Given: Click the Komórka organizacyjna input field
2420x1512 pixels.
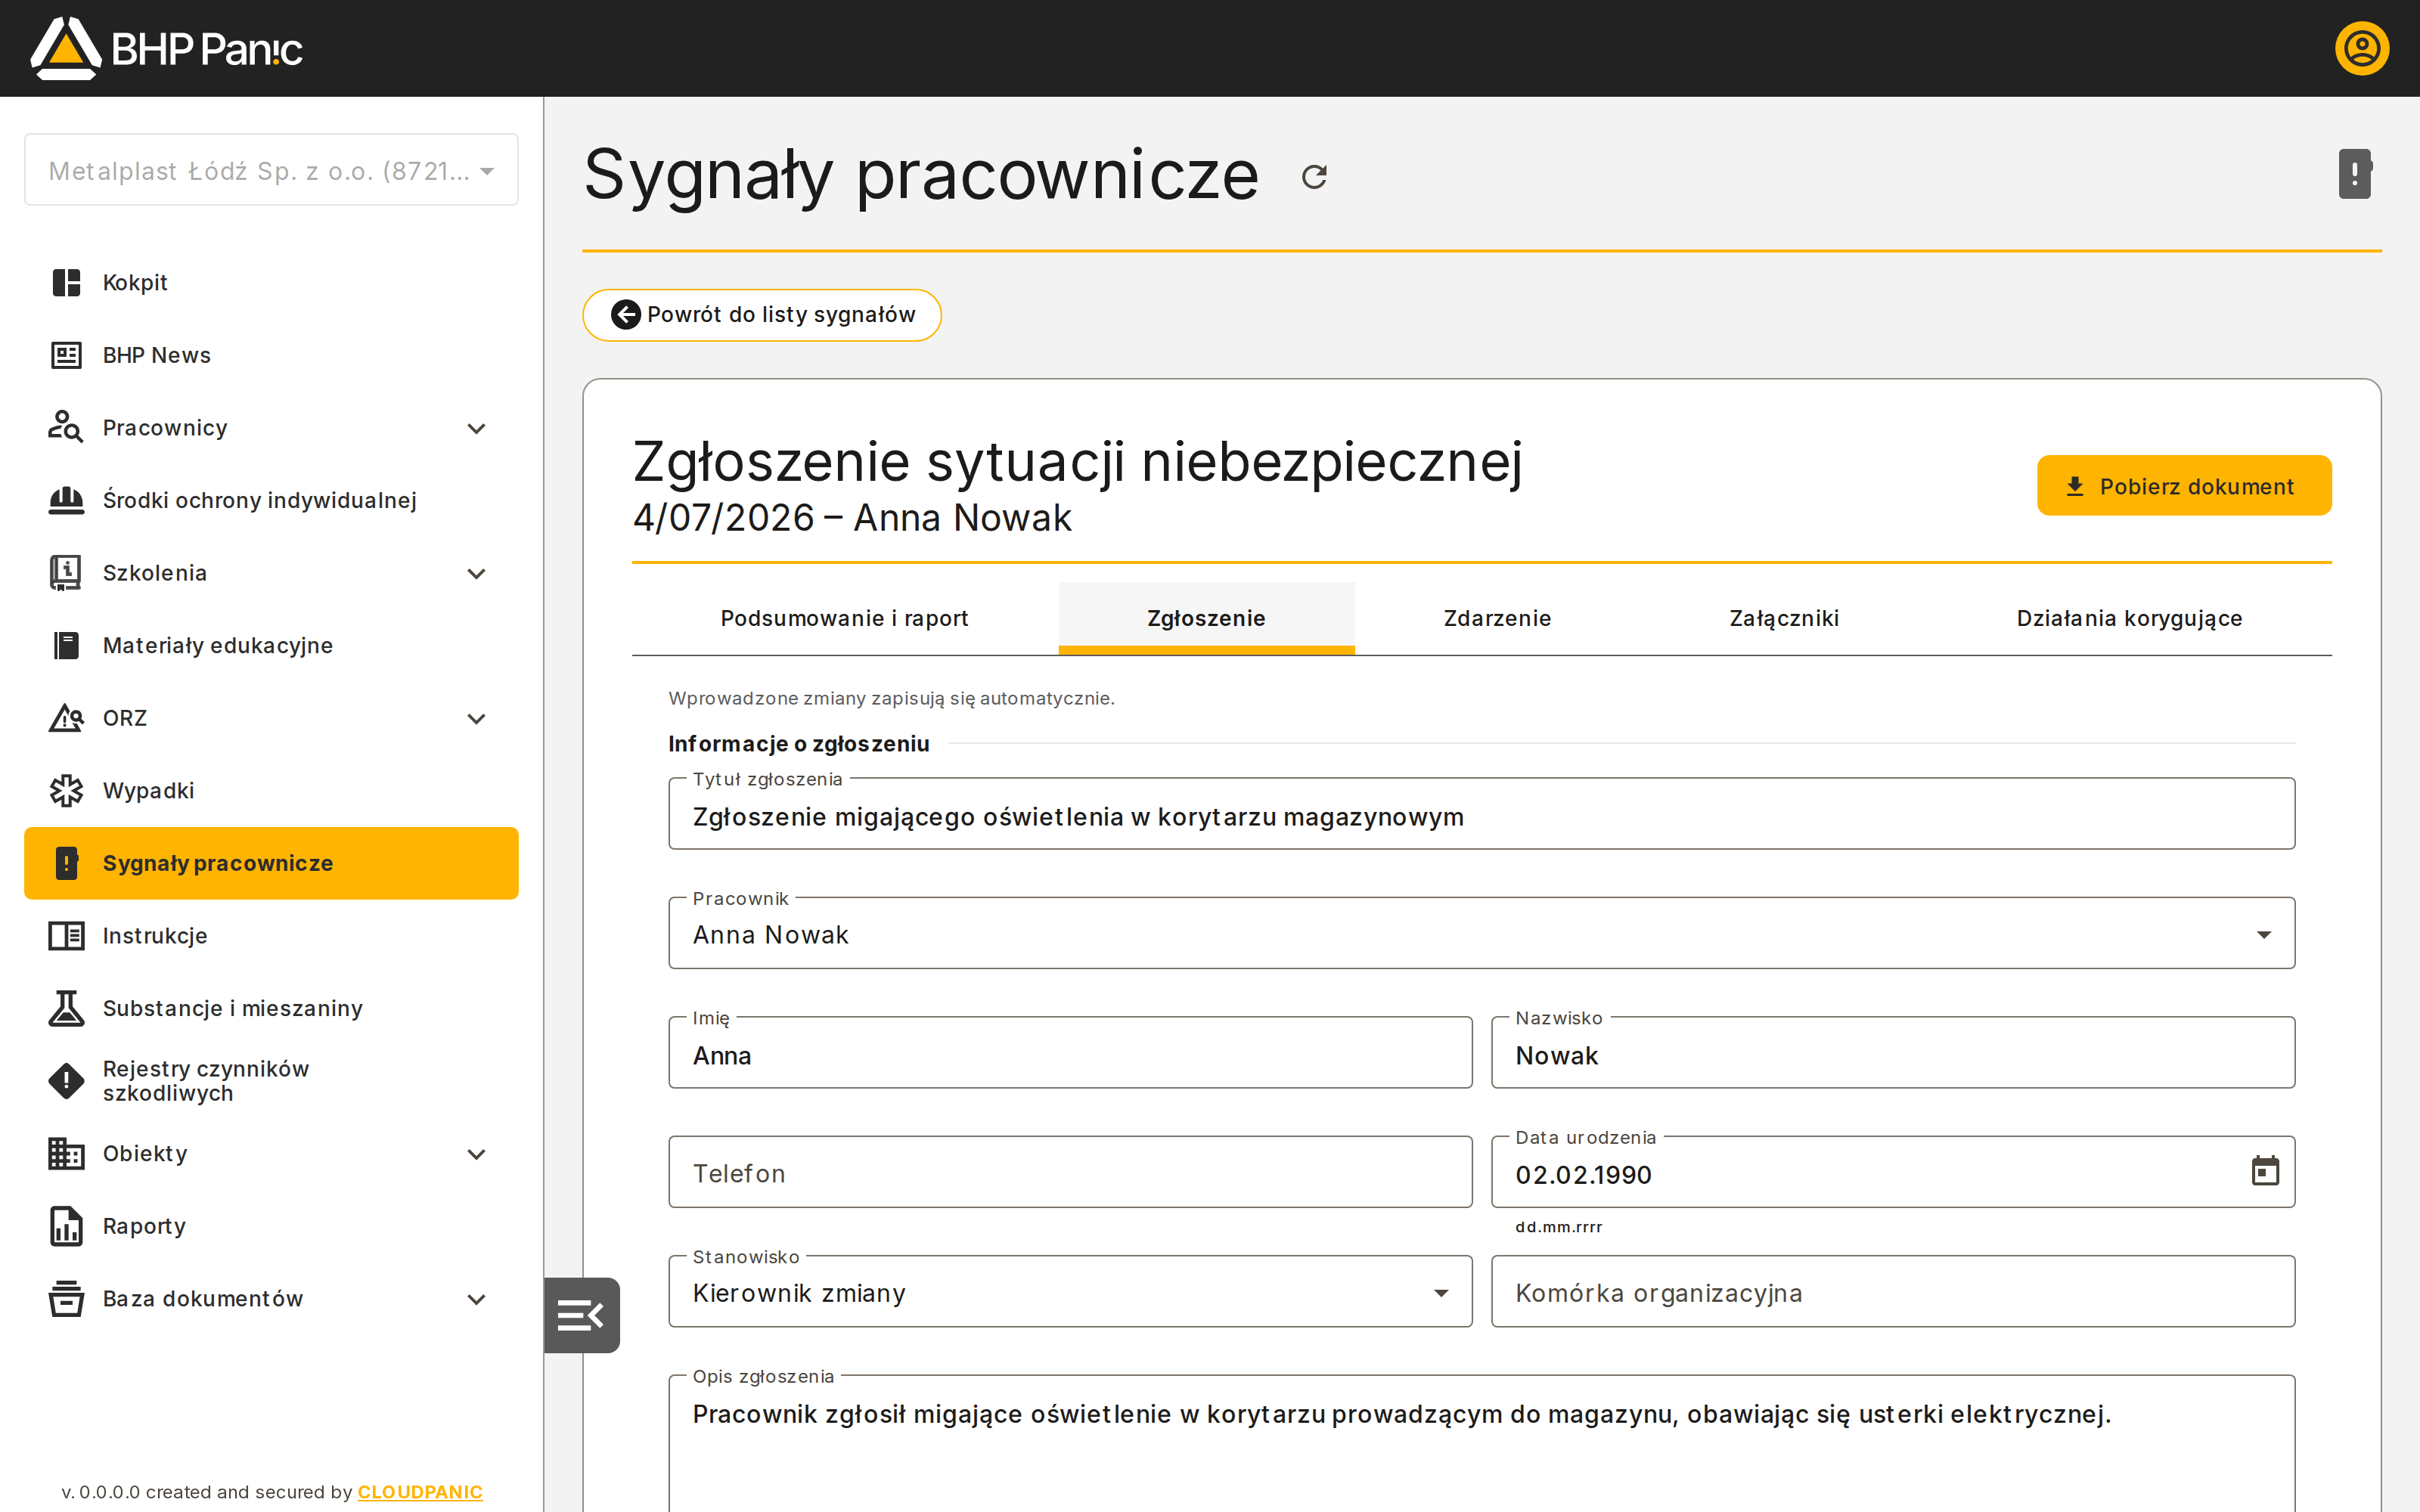Looking at the screenshot, I should 1892,1291.
